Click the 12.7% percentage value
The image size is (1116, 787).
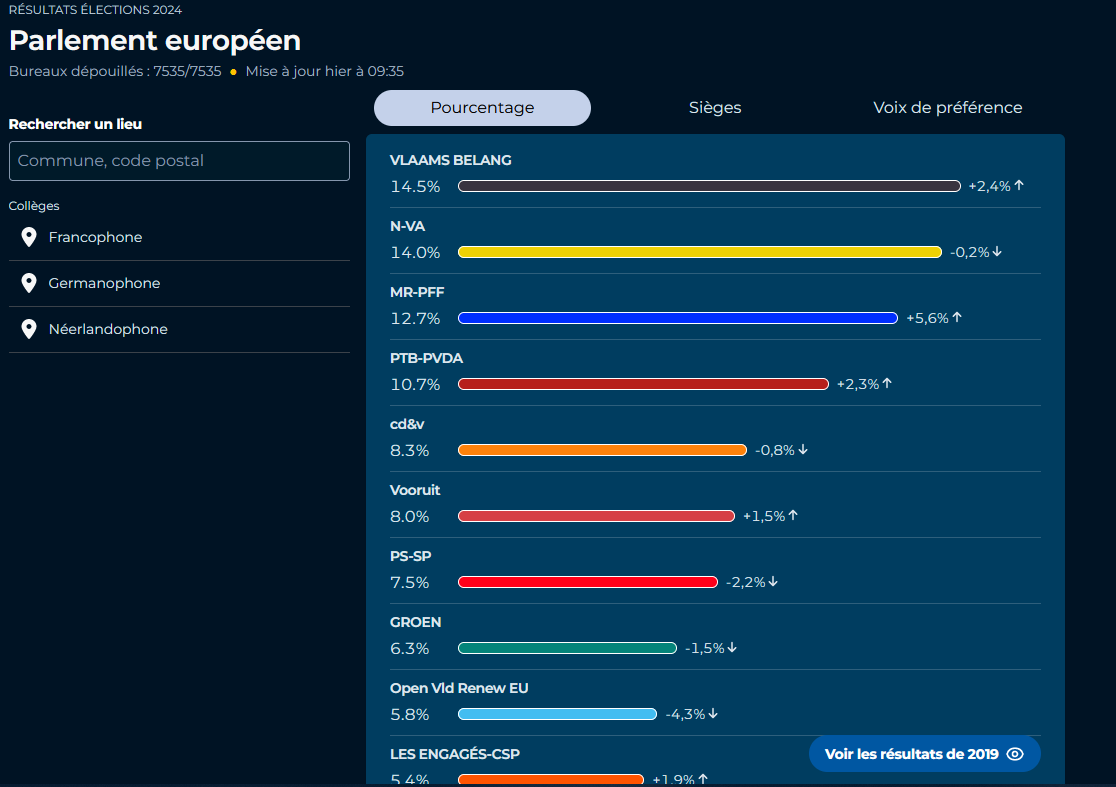coord(415,319)
